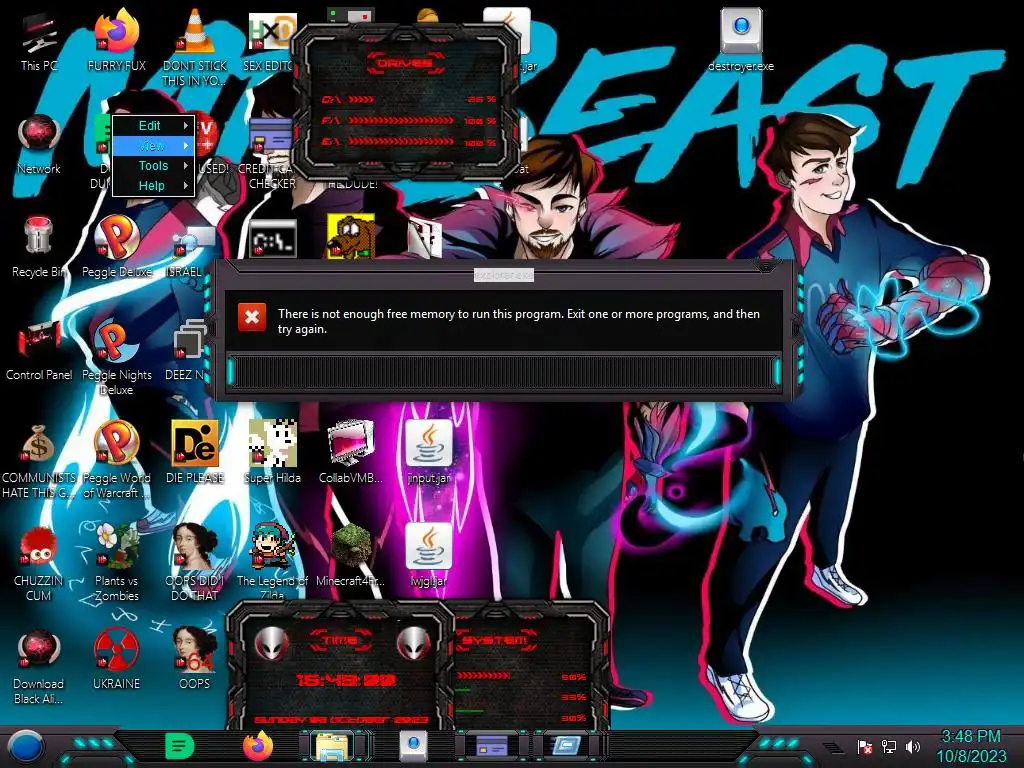
Task: Select the destroyer.exe desktop icon
Action: point(741,39)
